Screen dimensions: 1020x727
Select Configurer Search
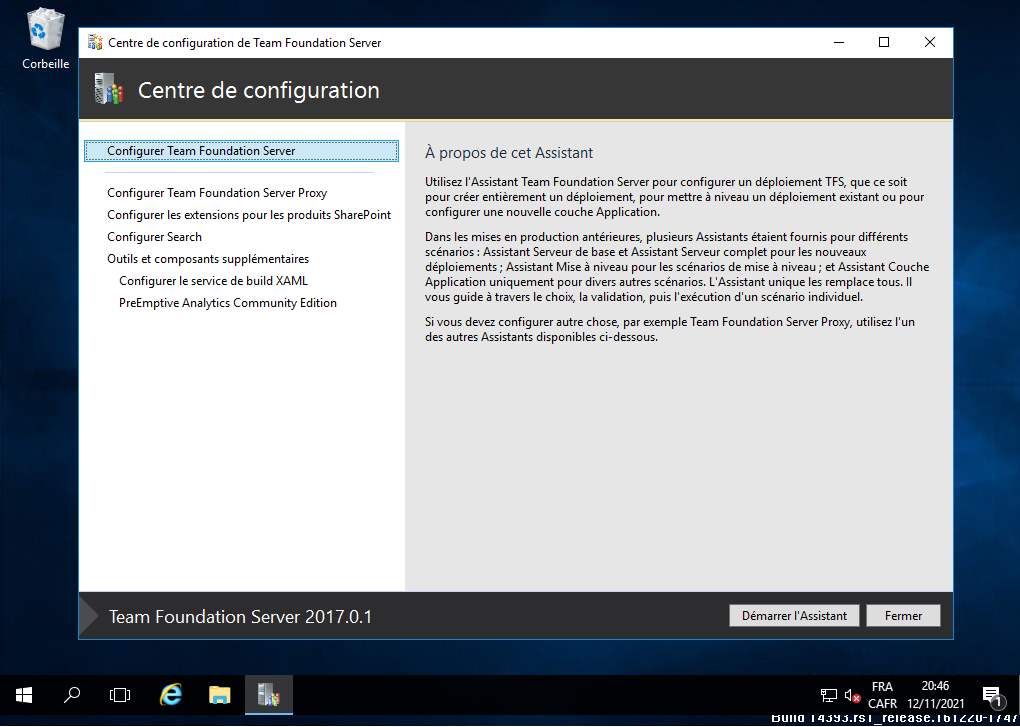tap(154, 237)
